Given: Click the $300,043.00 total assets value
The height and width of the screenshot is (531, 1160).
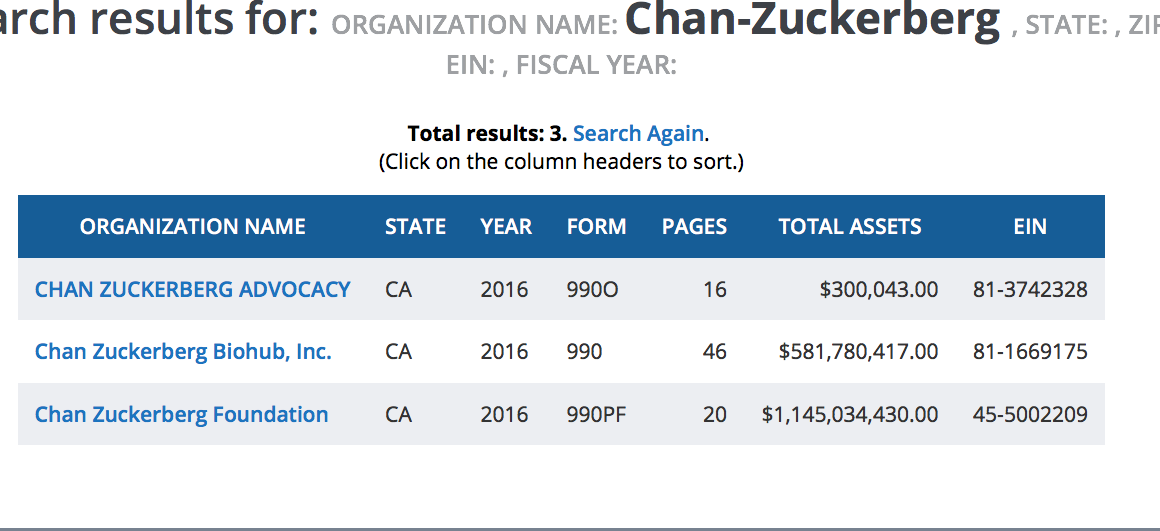Looking at the screenshot, I should click(879, 290).
